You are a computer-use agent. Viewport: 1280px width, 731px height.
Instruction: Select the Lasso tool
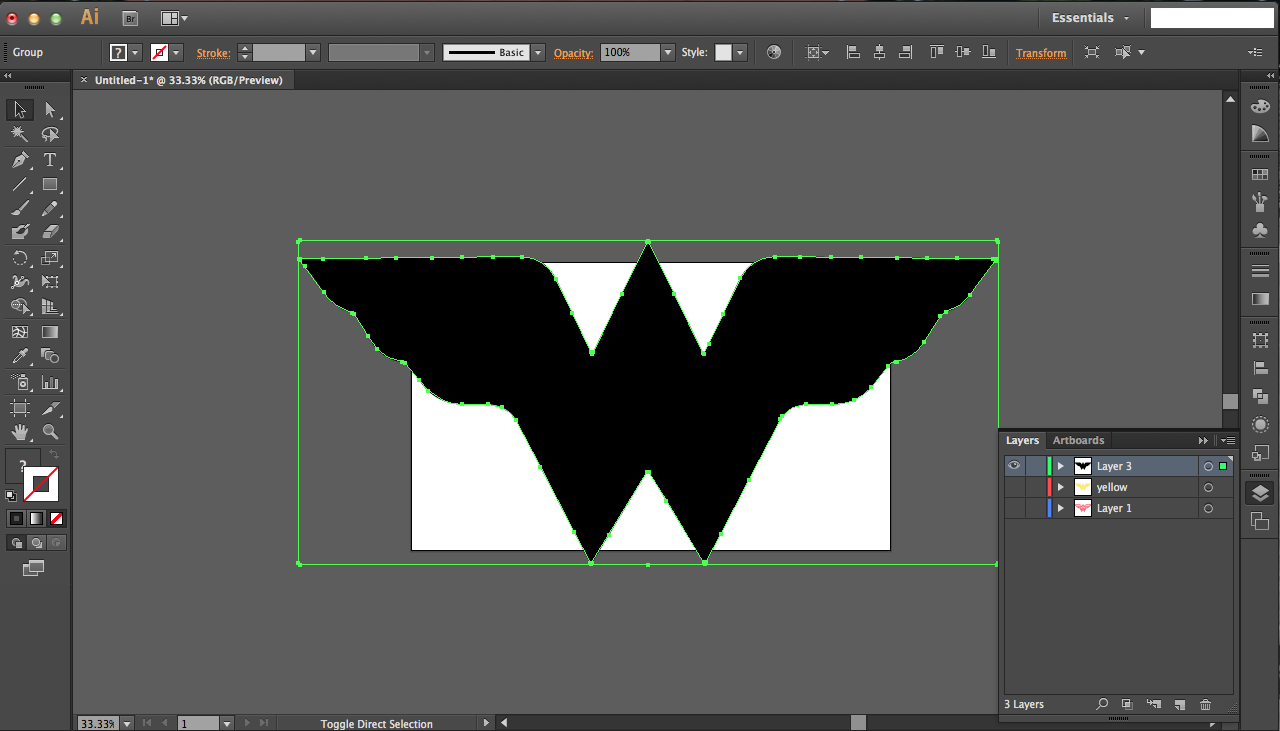tap(50, 135)
